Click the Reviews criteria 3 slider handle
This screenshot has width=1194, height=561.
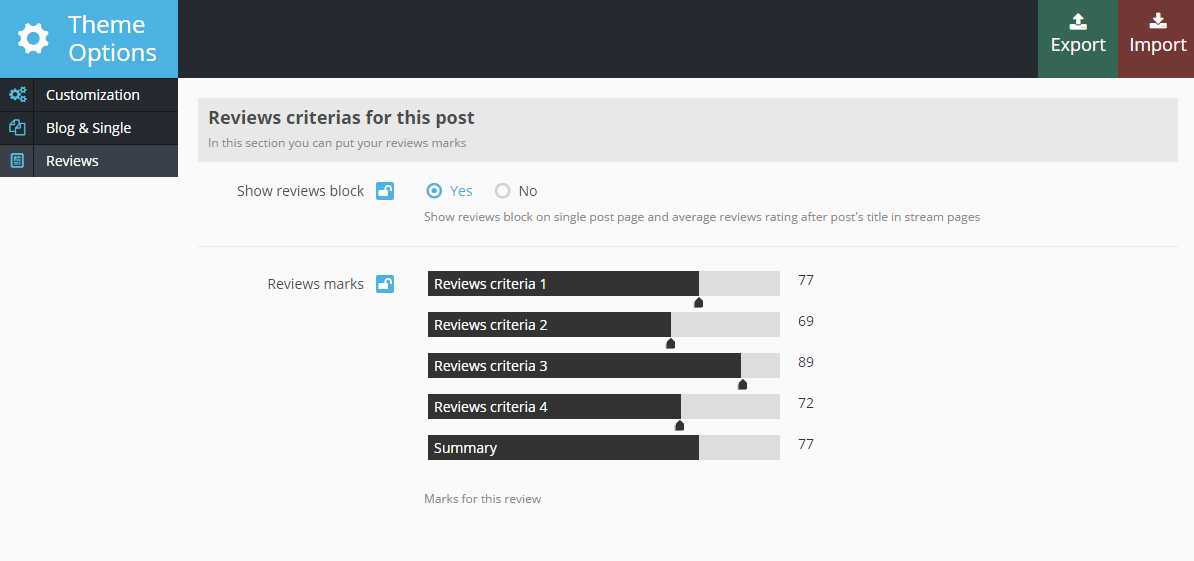pyautogui.click(x=742, y=384)
